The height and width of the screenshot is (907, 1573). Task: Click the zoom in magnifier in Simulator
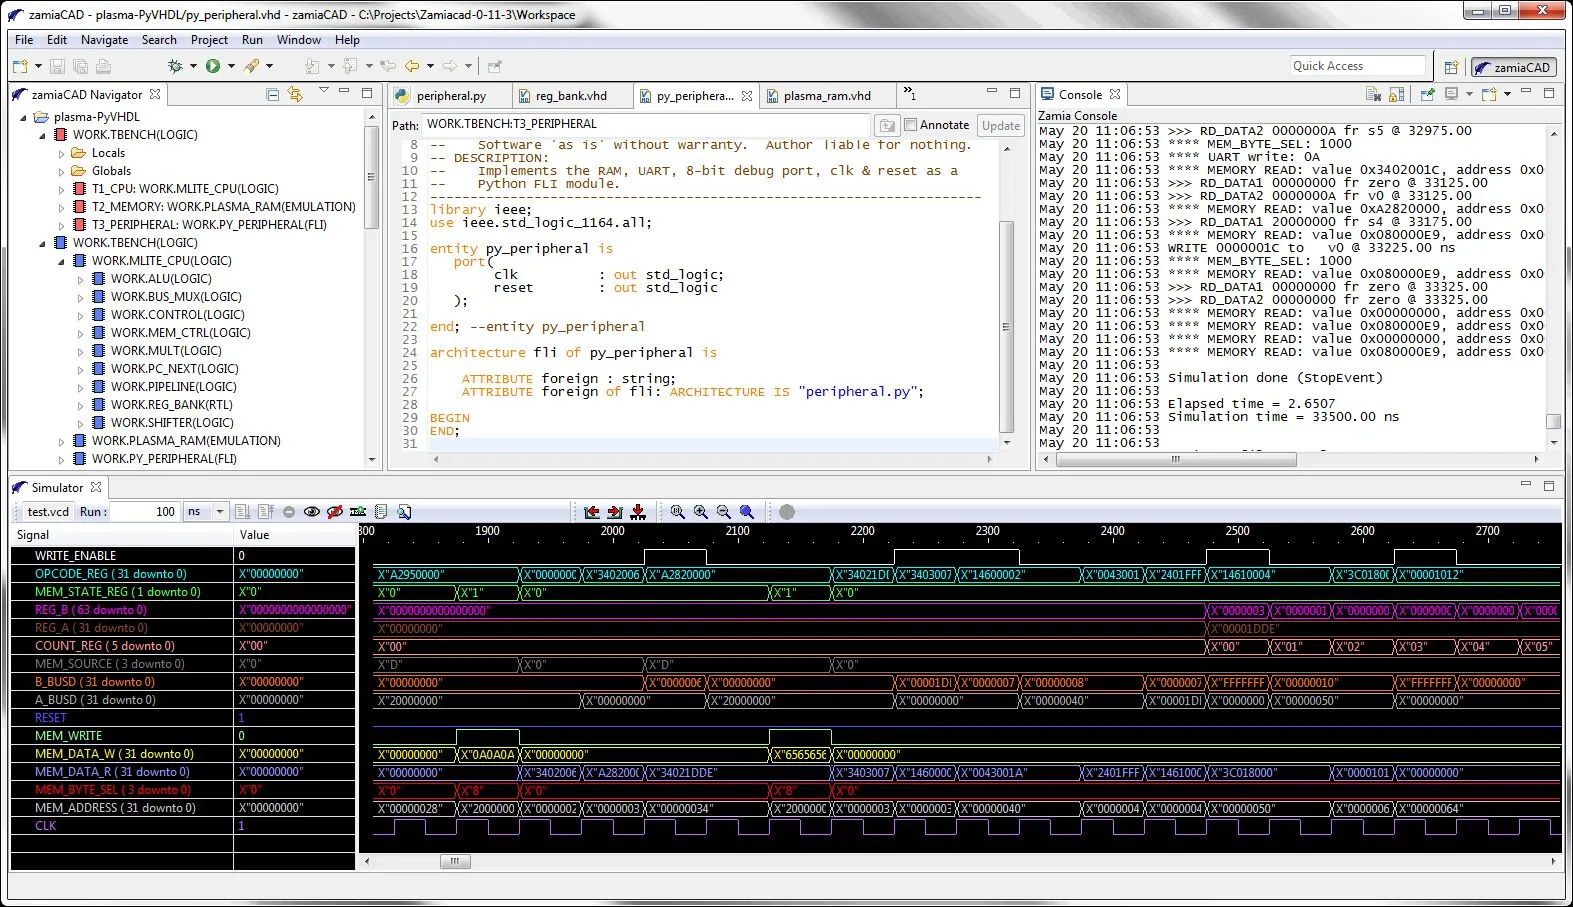click(x=700, y=512)
